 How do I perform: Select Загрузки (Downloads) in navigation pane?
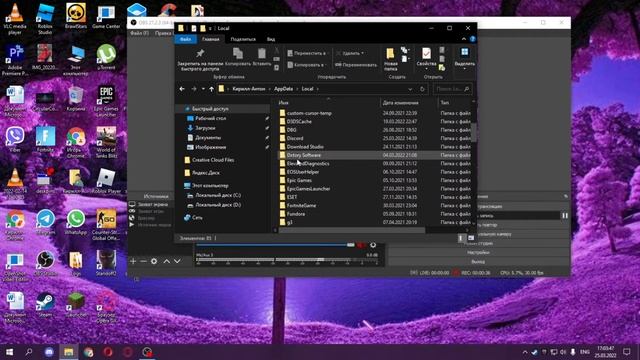(204, 128)
